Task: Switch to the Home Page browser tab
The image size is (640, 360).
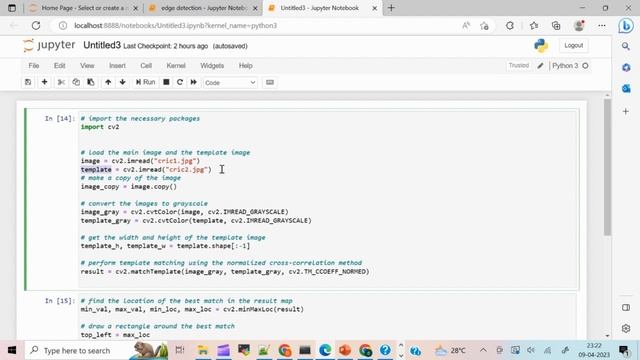Action: tap(84, 8)
